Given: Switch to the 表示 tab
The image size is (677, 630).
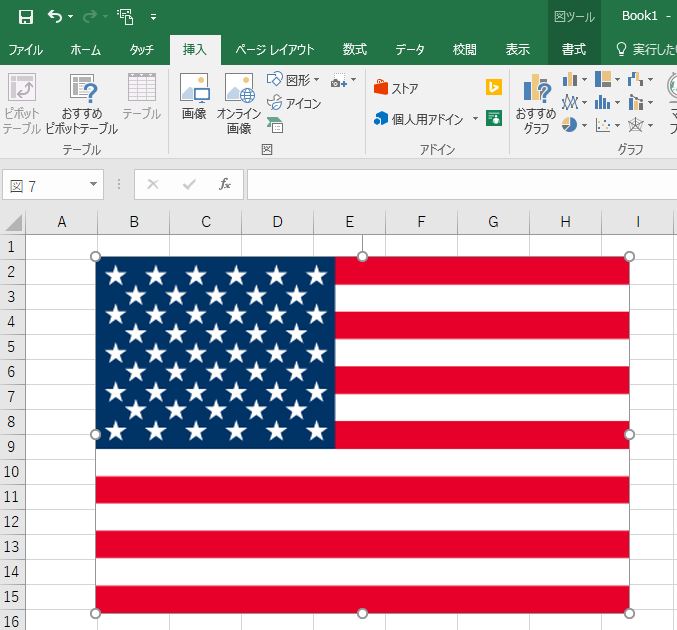Looking at the screenshot, I should click(x=518, y=50).
